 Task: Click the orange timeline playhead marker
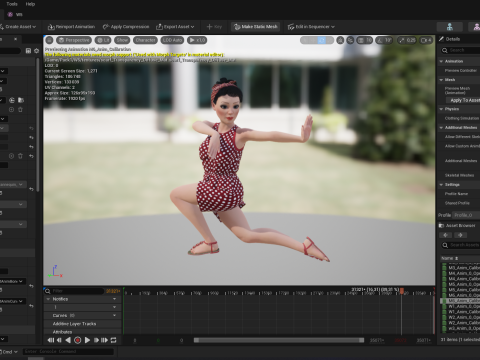click(402, 291)
